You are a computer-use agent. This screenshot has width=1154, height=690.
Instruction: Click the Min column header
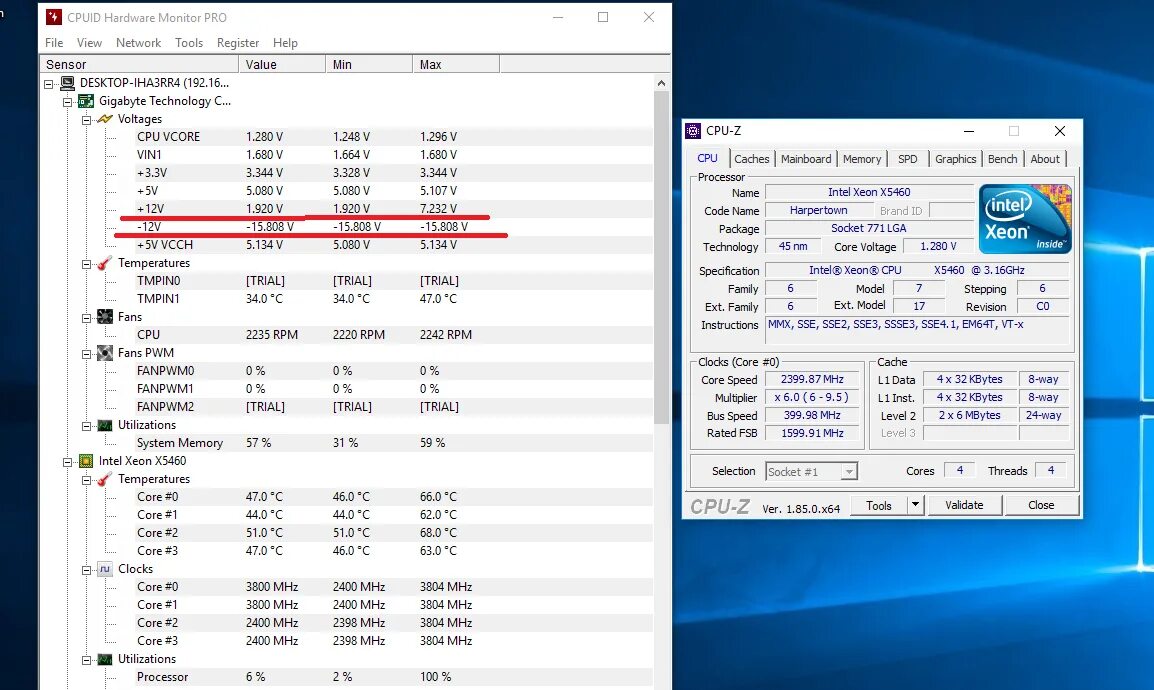click(x=369, y=65)
